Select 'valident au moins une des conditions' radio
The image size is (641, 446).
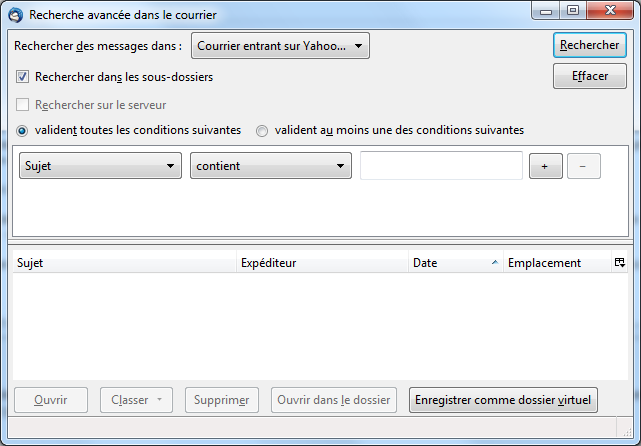tap(262, 131)
